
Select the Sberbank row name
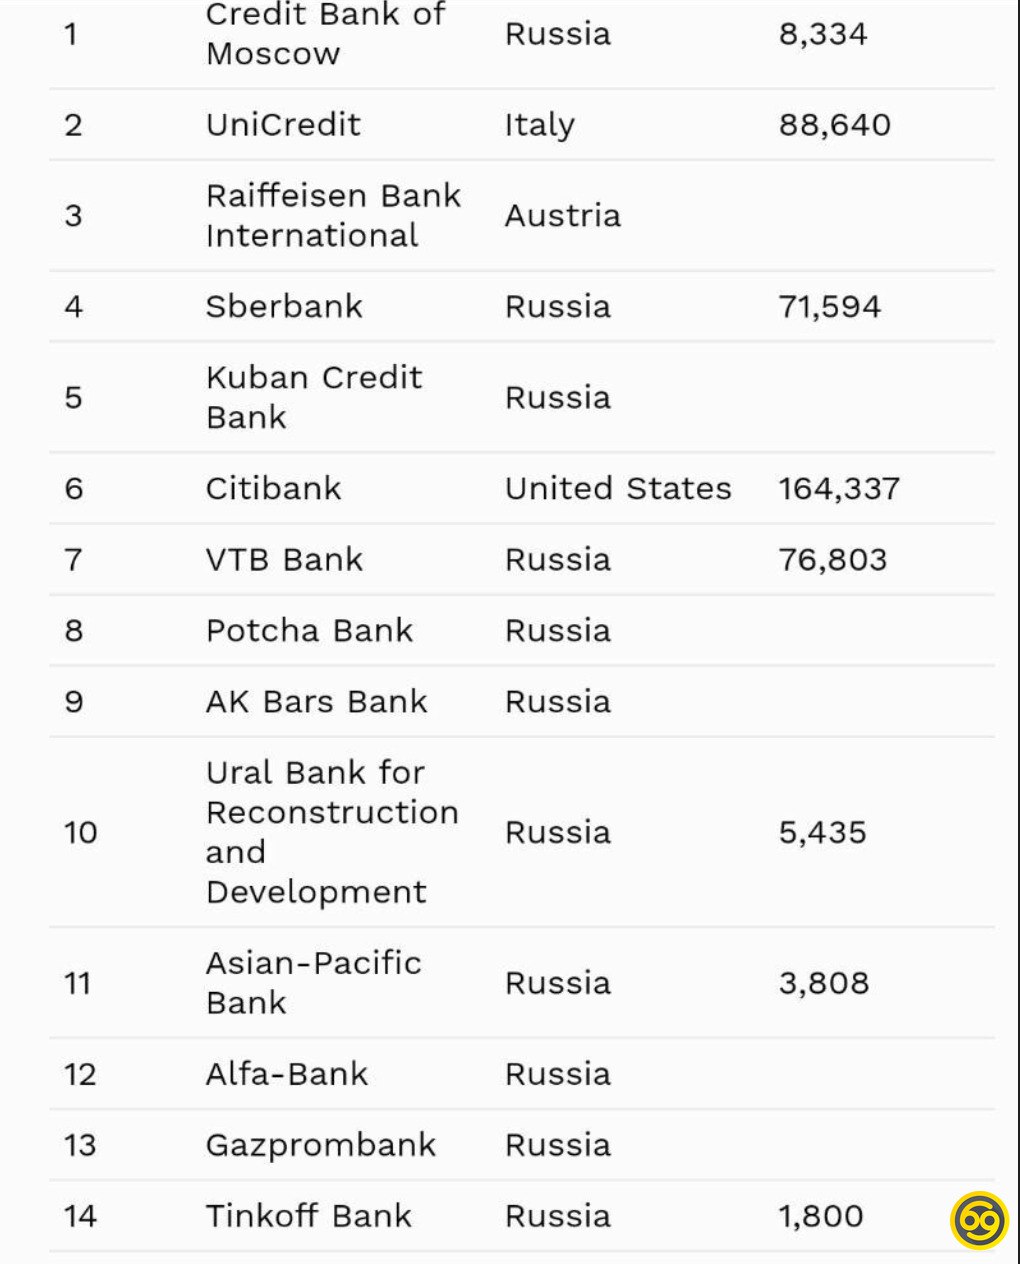tap(284, 306)
